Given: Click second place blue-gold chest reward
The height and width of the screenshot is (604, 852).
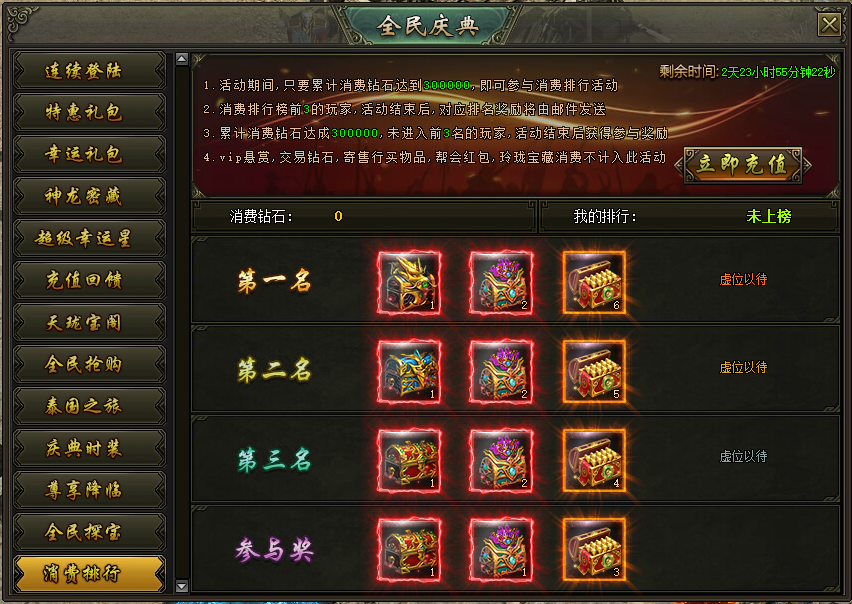Looking at the screenshot, I should (x=409, y=372).
